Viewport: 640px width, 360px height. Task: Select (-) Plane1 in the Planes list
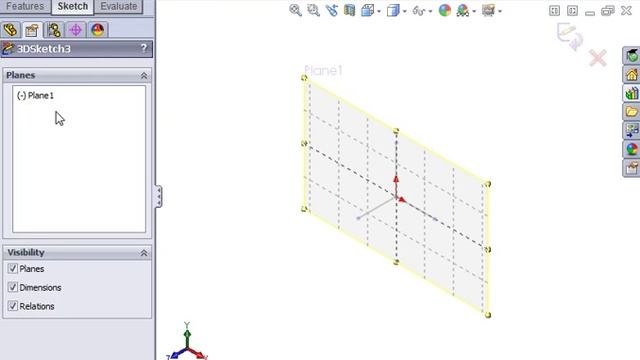(x=35, y=96)
